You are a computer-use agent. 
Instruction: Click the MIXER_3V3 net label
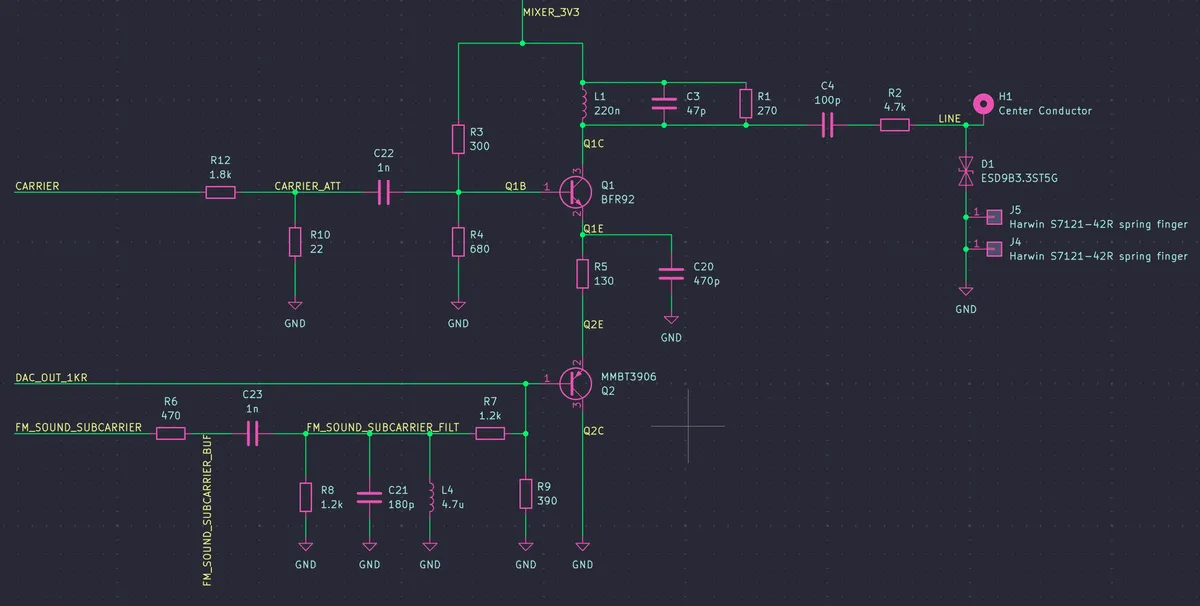pos(551,13)
